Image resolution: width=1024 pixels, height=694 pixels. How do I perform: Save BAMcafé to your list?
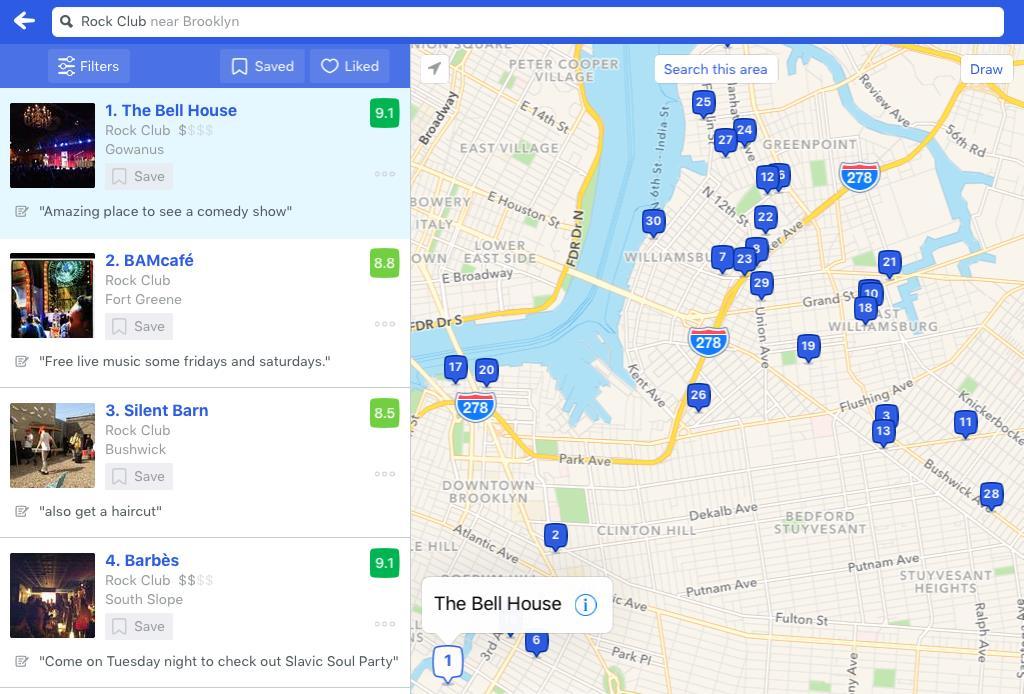138,326
